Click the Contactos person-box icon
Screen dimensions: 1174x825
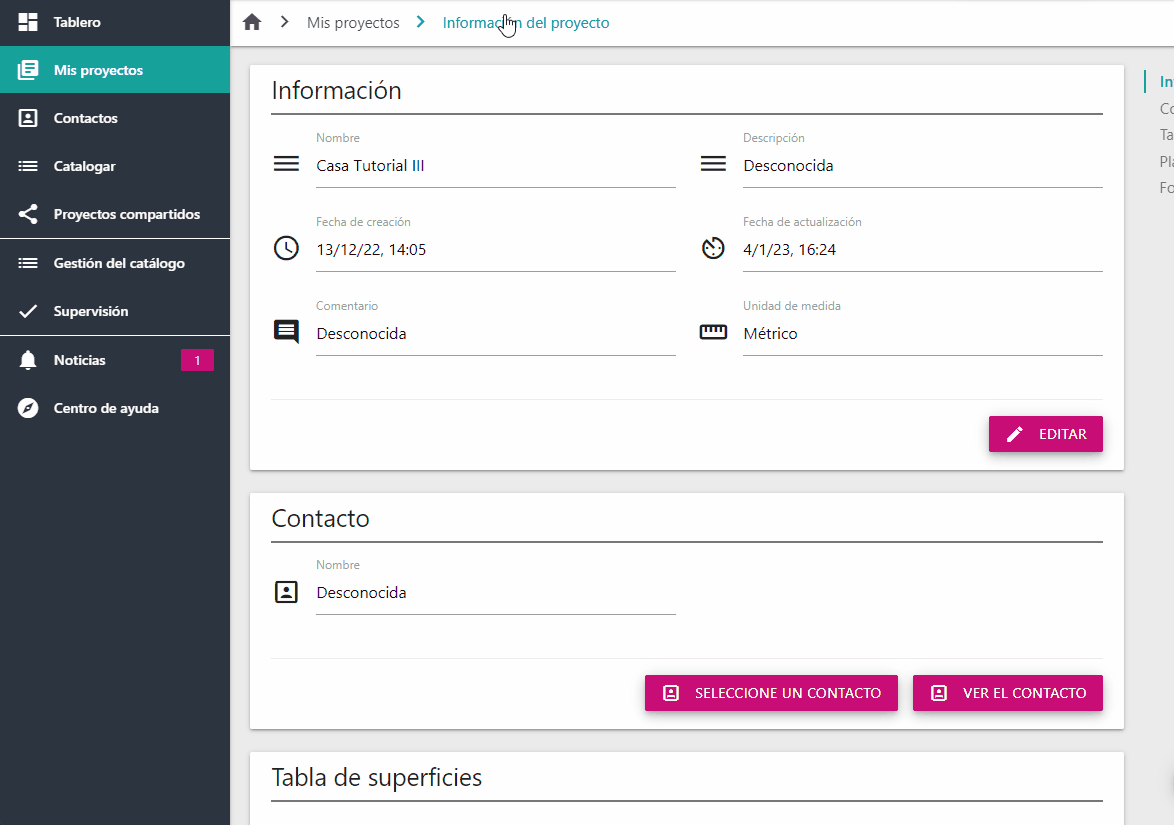click(x=28, y=118)
